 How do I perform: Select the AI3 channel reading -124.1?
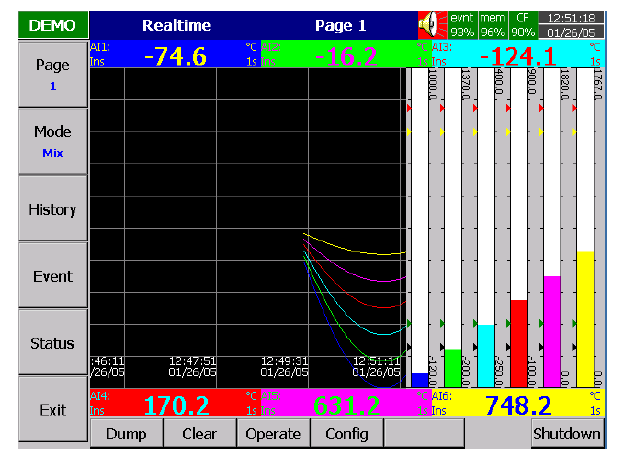tap(518, 54)
